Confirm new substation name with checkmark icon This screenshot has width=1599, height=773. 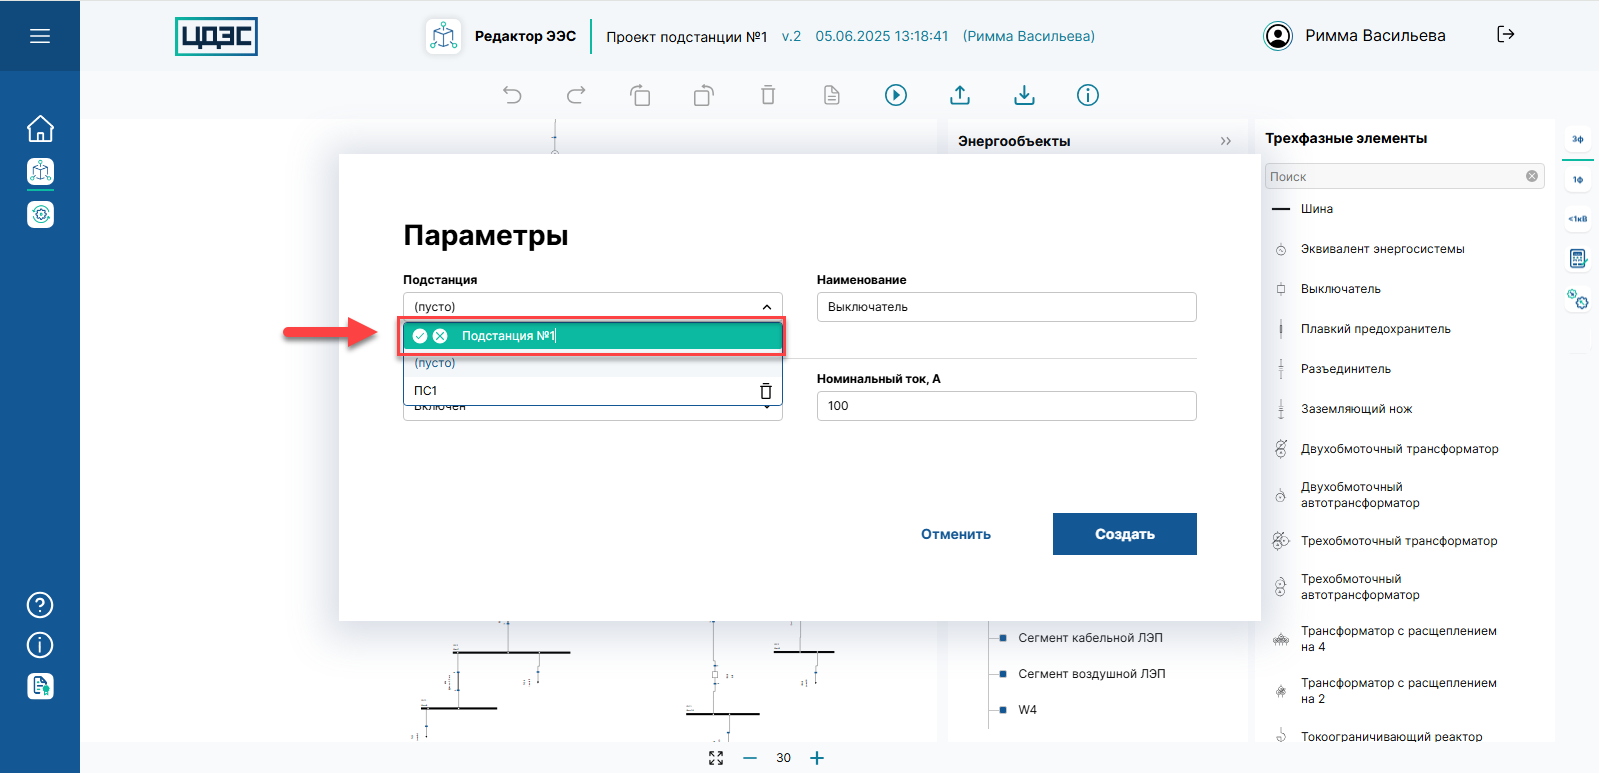[420, 336]
